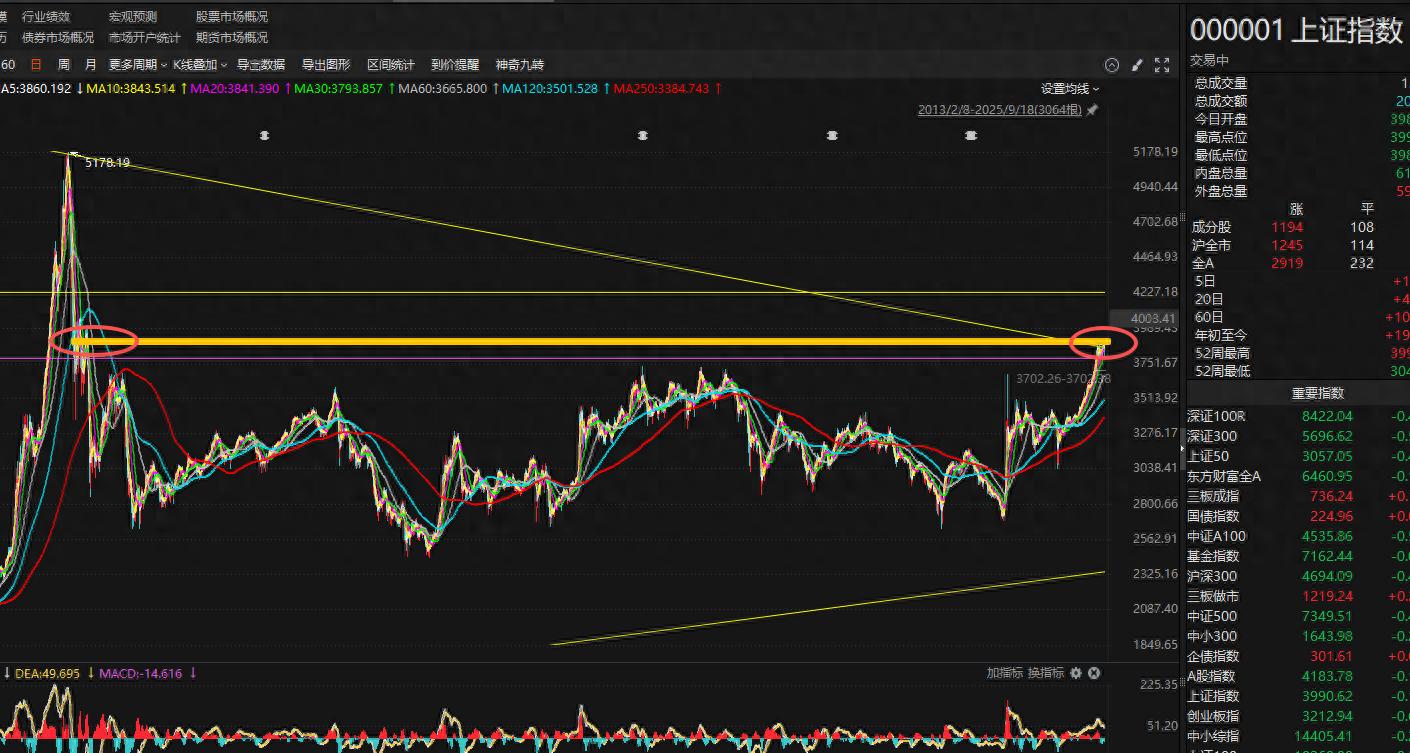Close the MACD indicator panel
This screenshot has width=1410, height=753.
click(x=1094, y=673)
